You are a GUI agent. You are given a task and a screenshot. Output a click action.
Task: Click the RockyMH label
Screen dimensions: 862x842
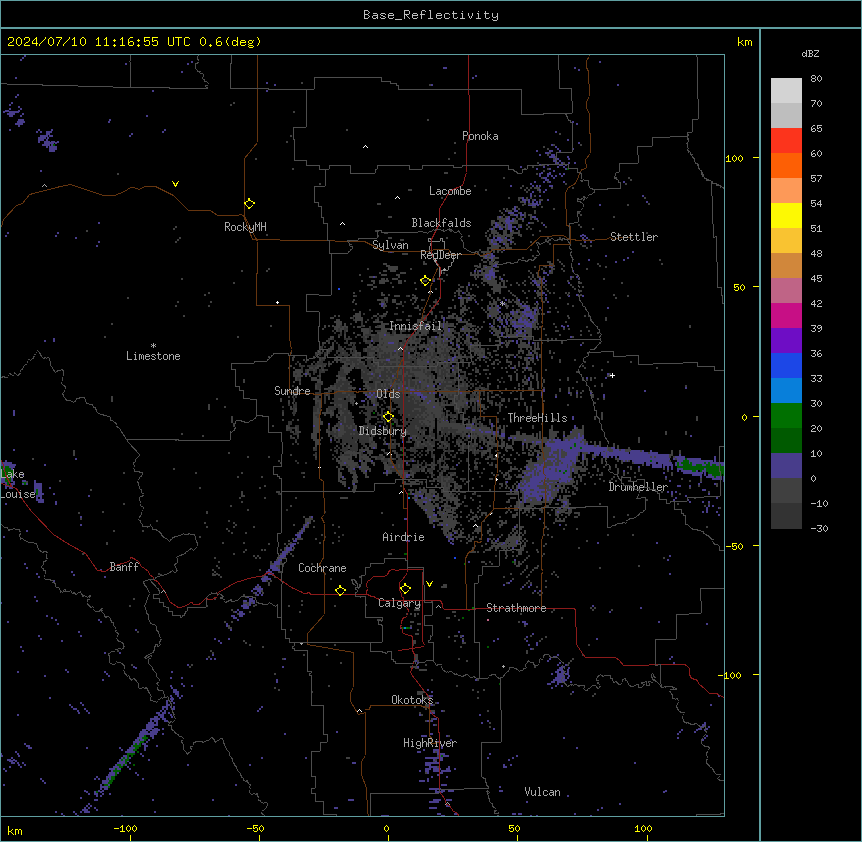245,227
